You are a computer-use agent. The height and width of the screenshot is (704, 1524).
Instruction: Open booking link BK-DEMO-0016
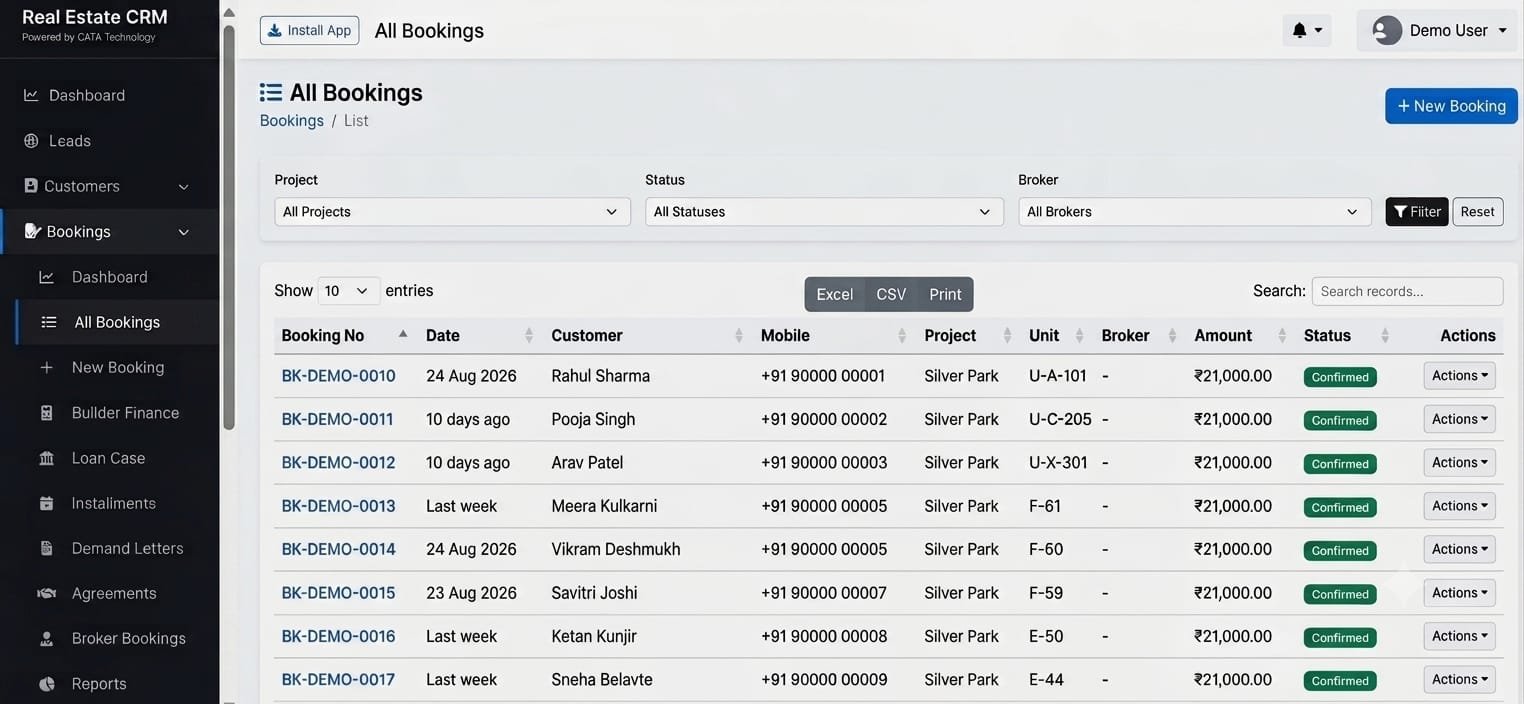pyautogui.click(x=339, y=636)
